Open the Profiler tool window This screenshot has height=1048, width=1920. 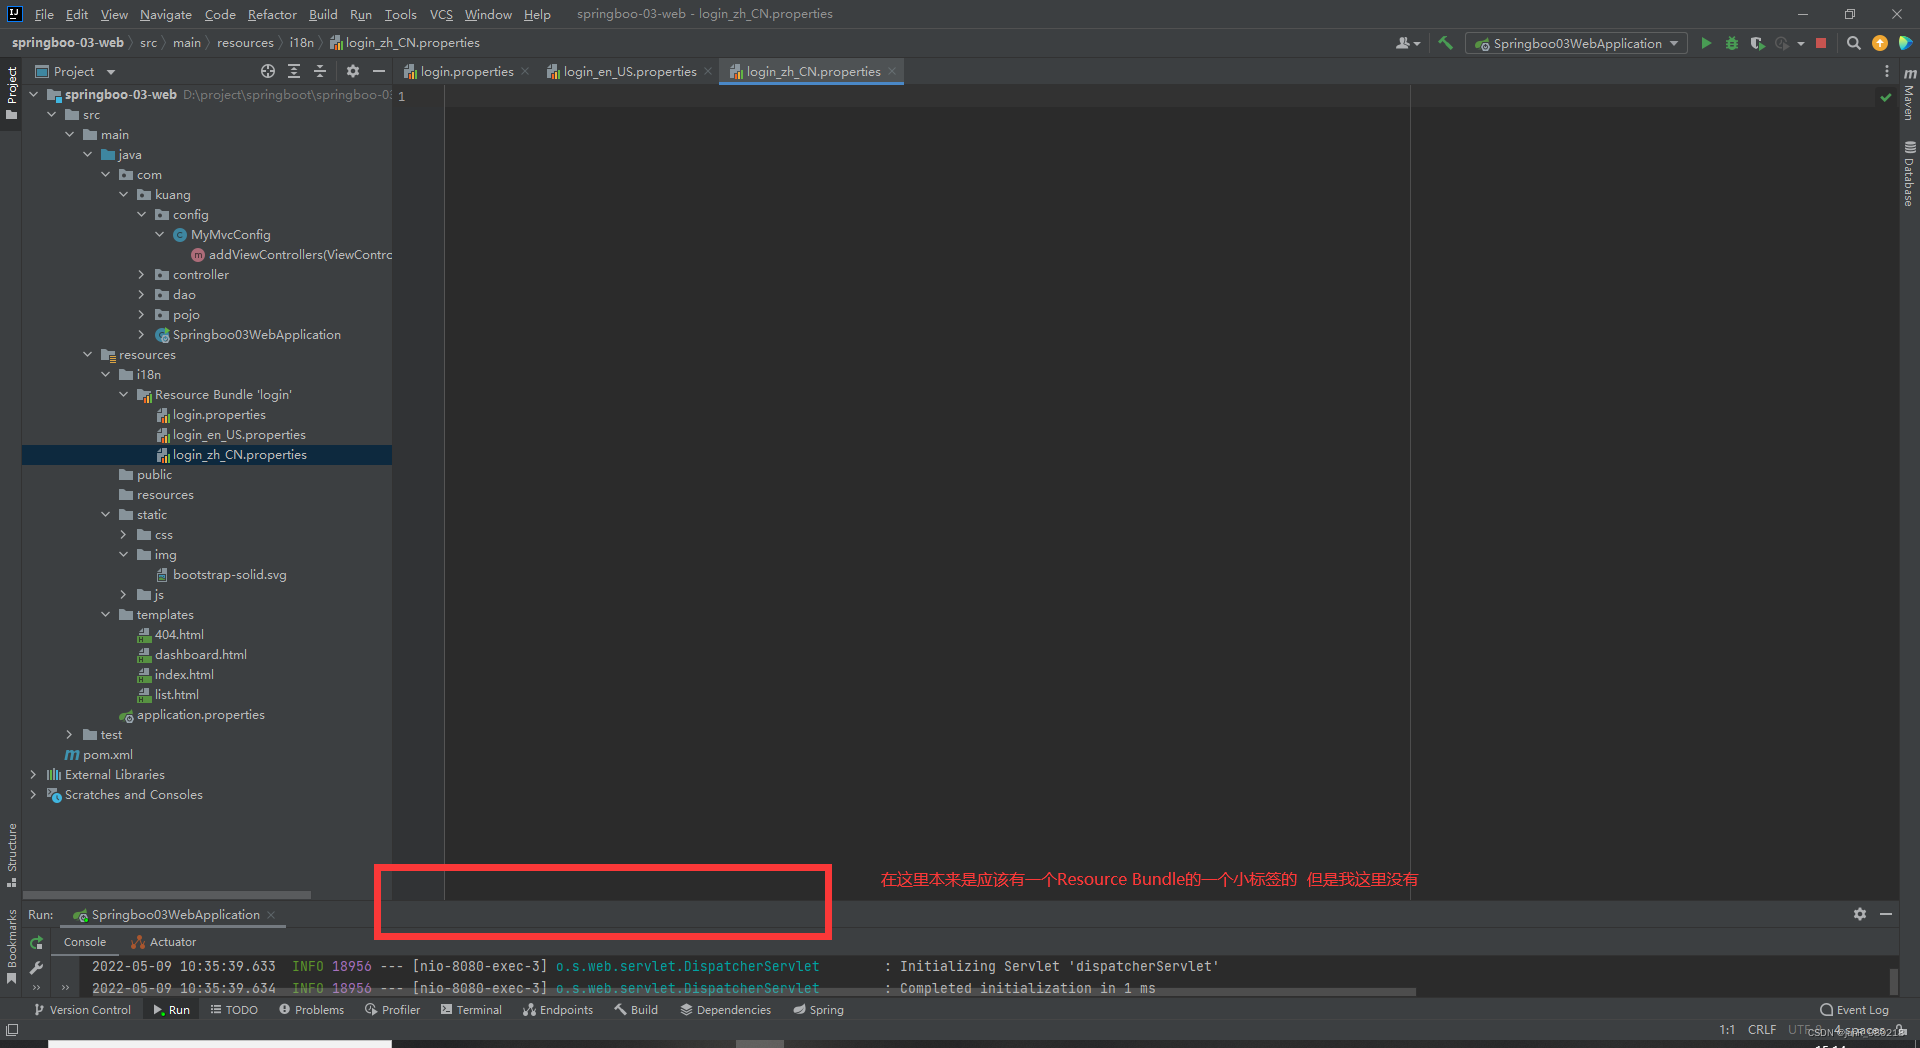point(392,1010)
